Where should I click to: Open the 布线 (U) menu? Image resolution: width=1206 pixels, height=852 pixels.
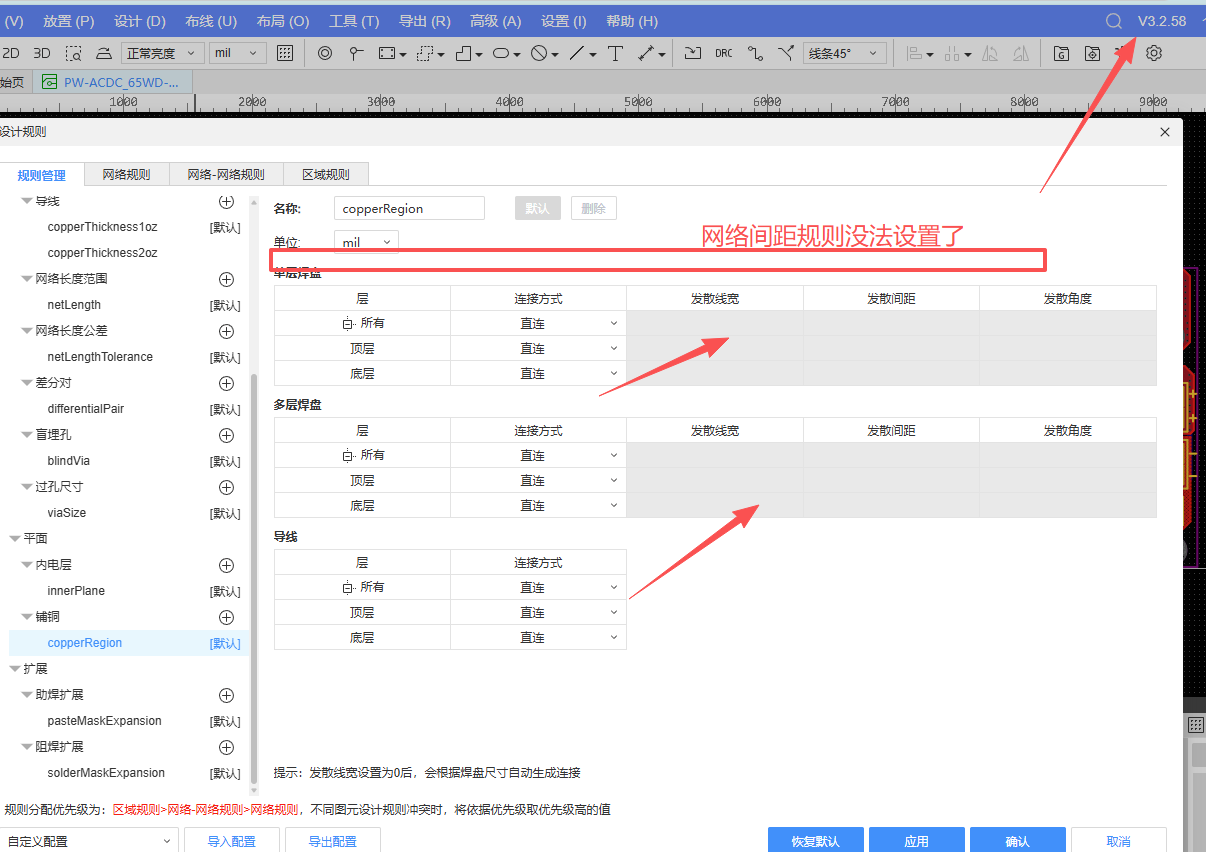(211, 21)
